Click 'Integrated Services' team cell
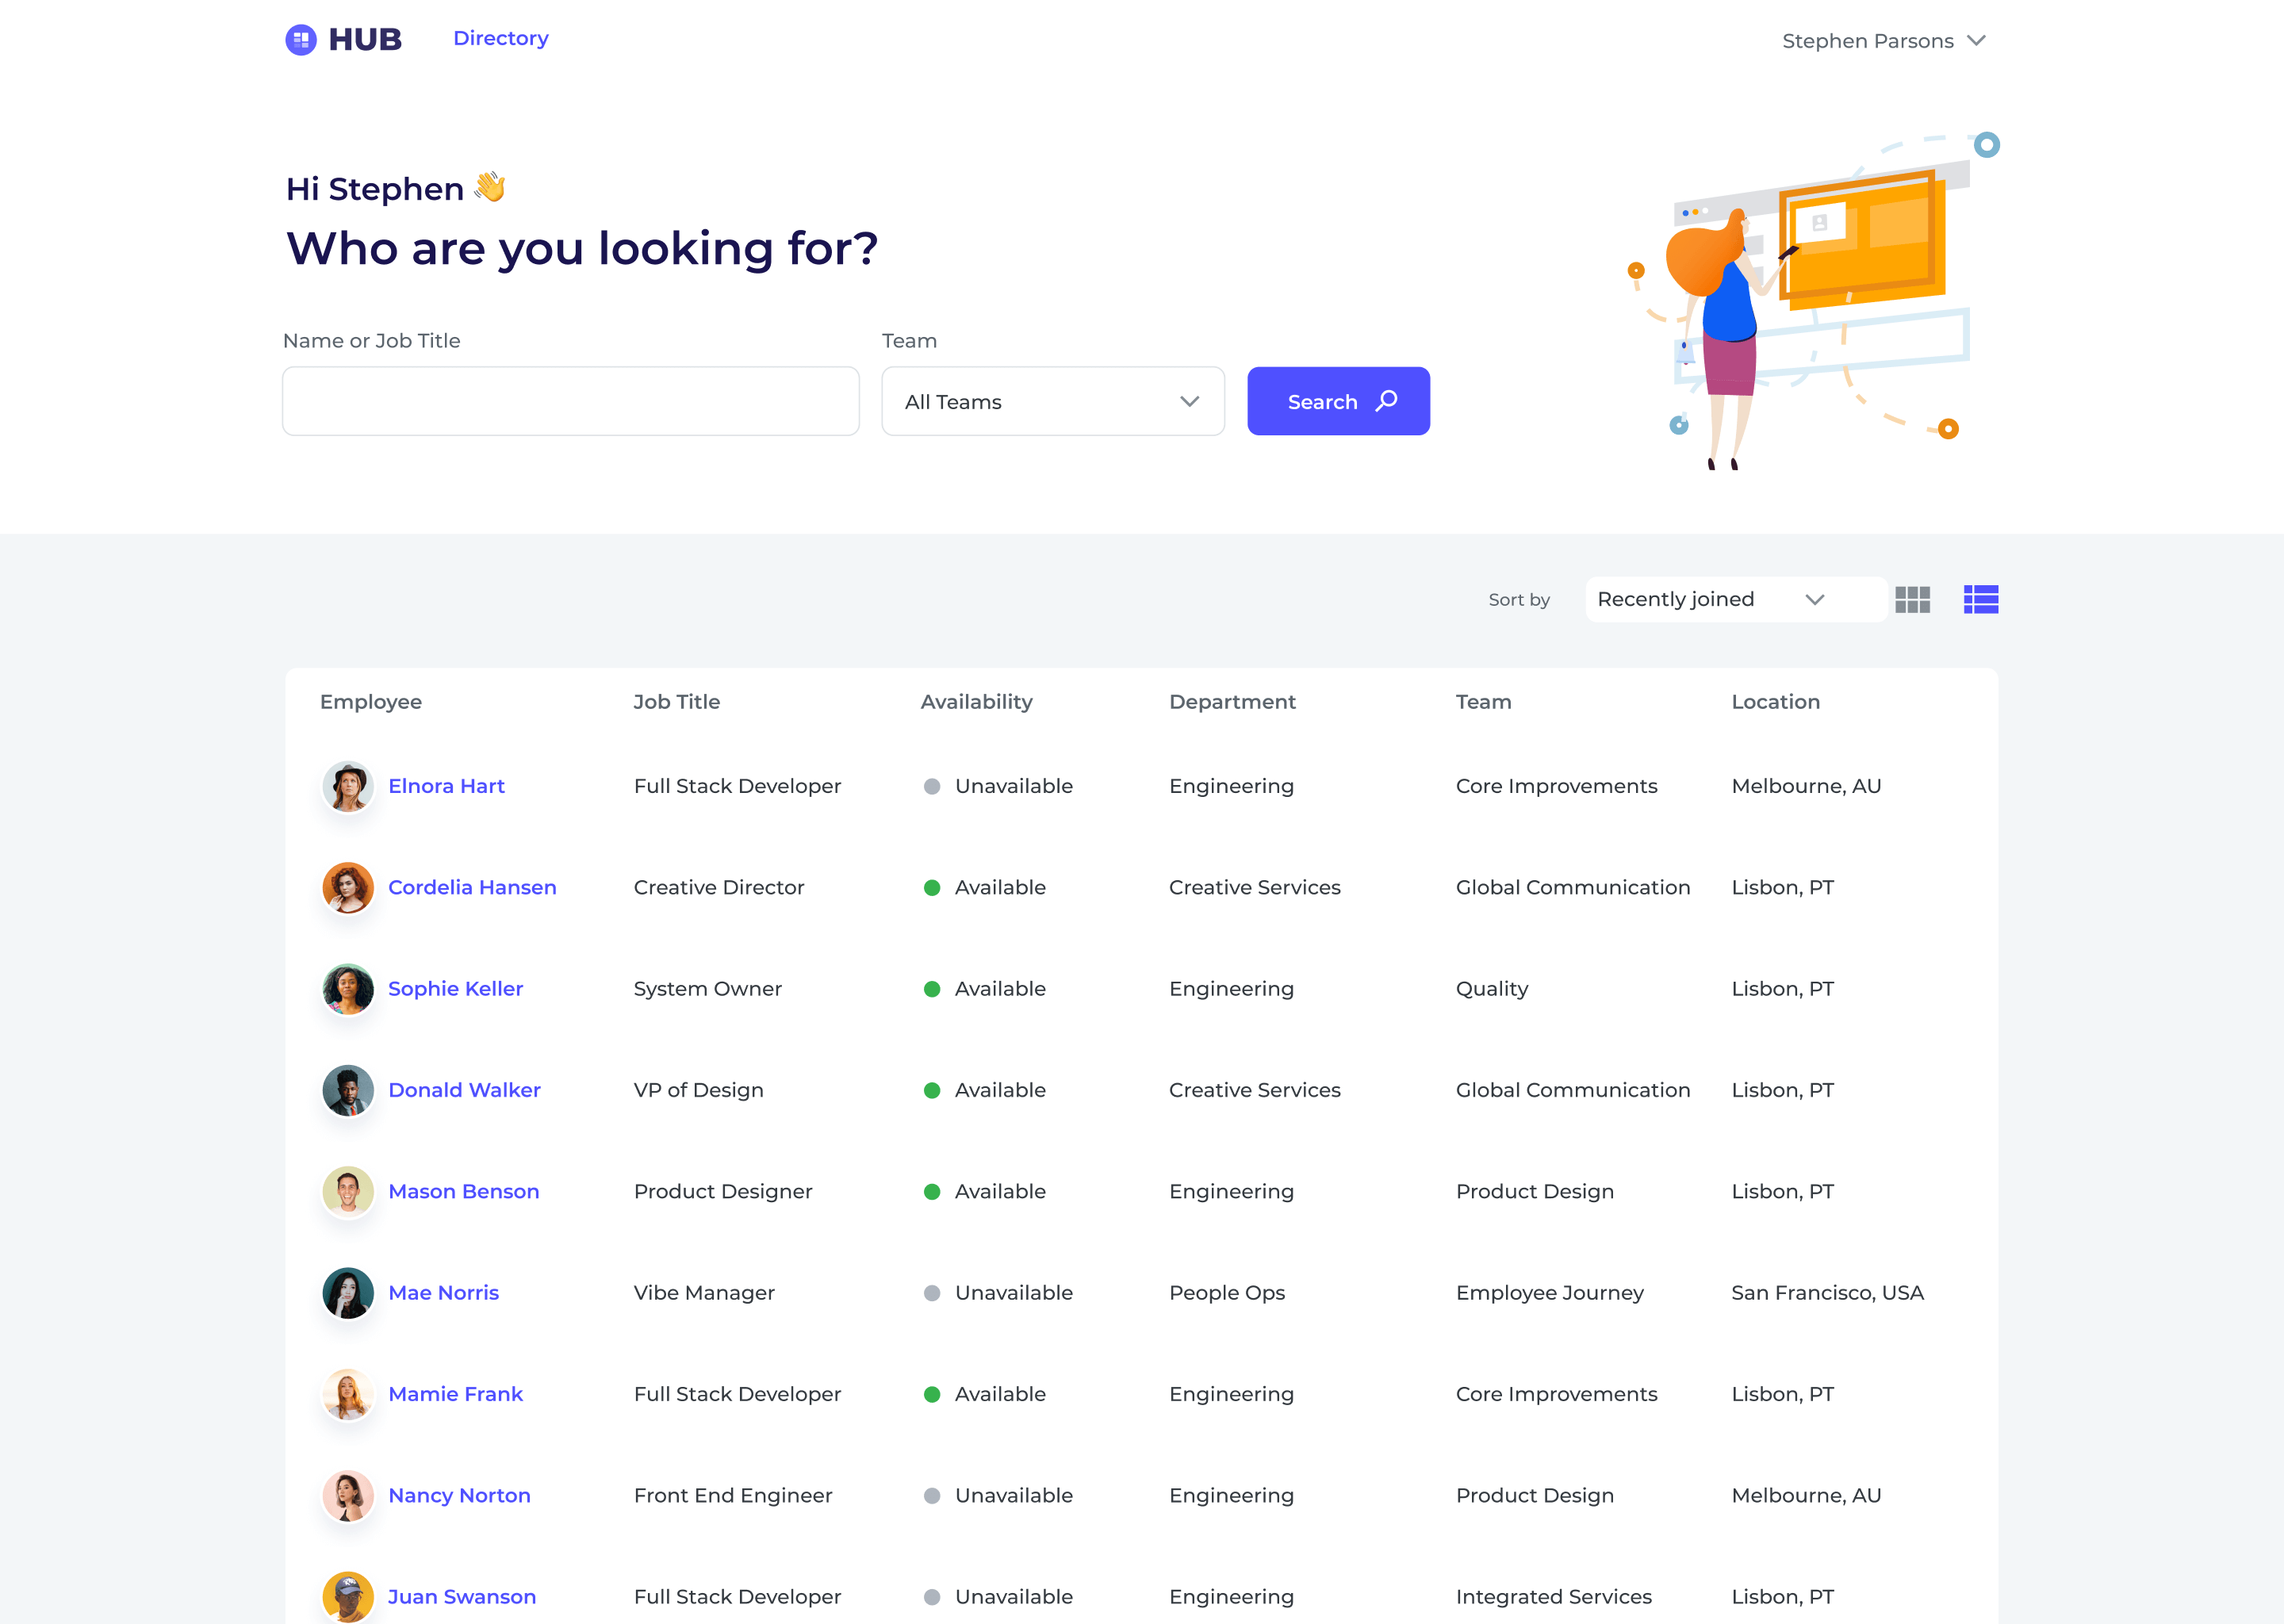2284x1624 pixels. pyautogui.click(x=1554, y=1596)
